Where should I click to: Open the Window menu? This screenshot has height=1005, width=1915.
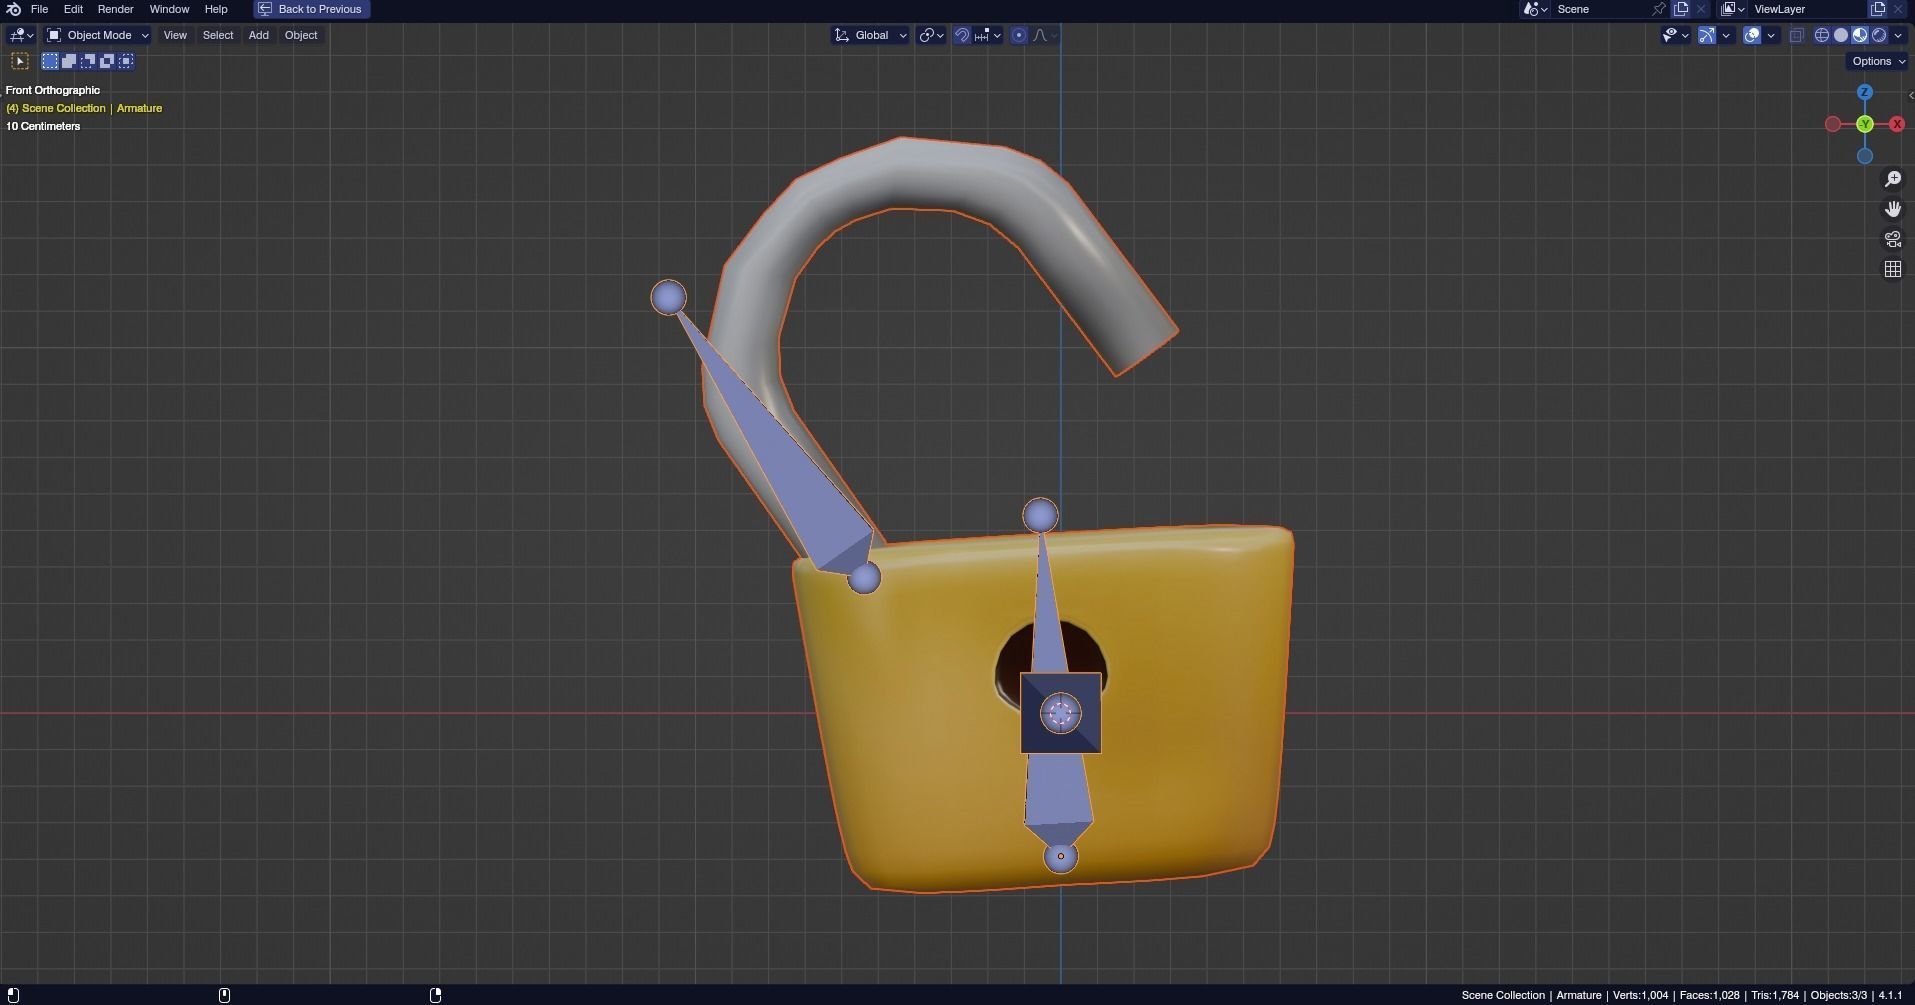click(169, 9)
